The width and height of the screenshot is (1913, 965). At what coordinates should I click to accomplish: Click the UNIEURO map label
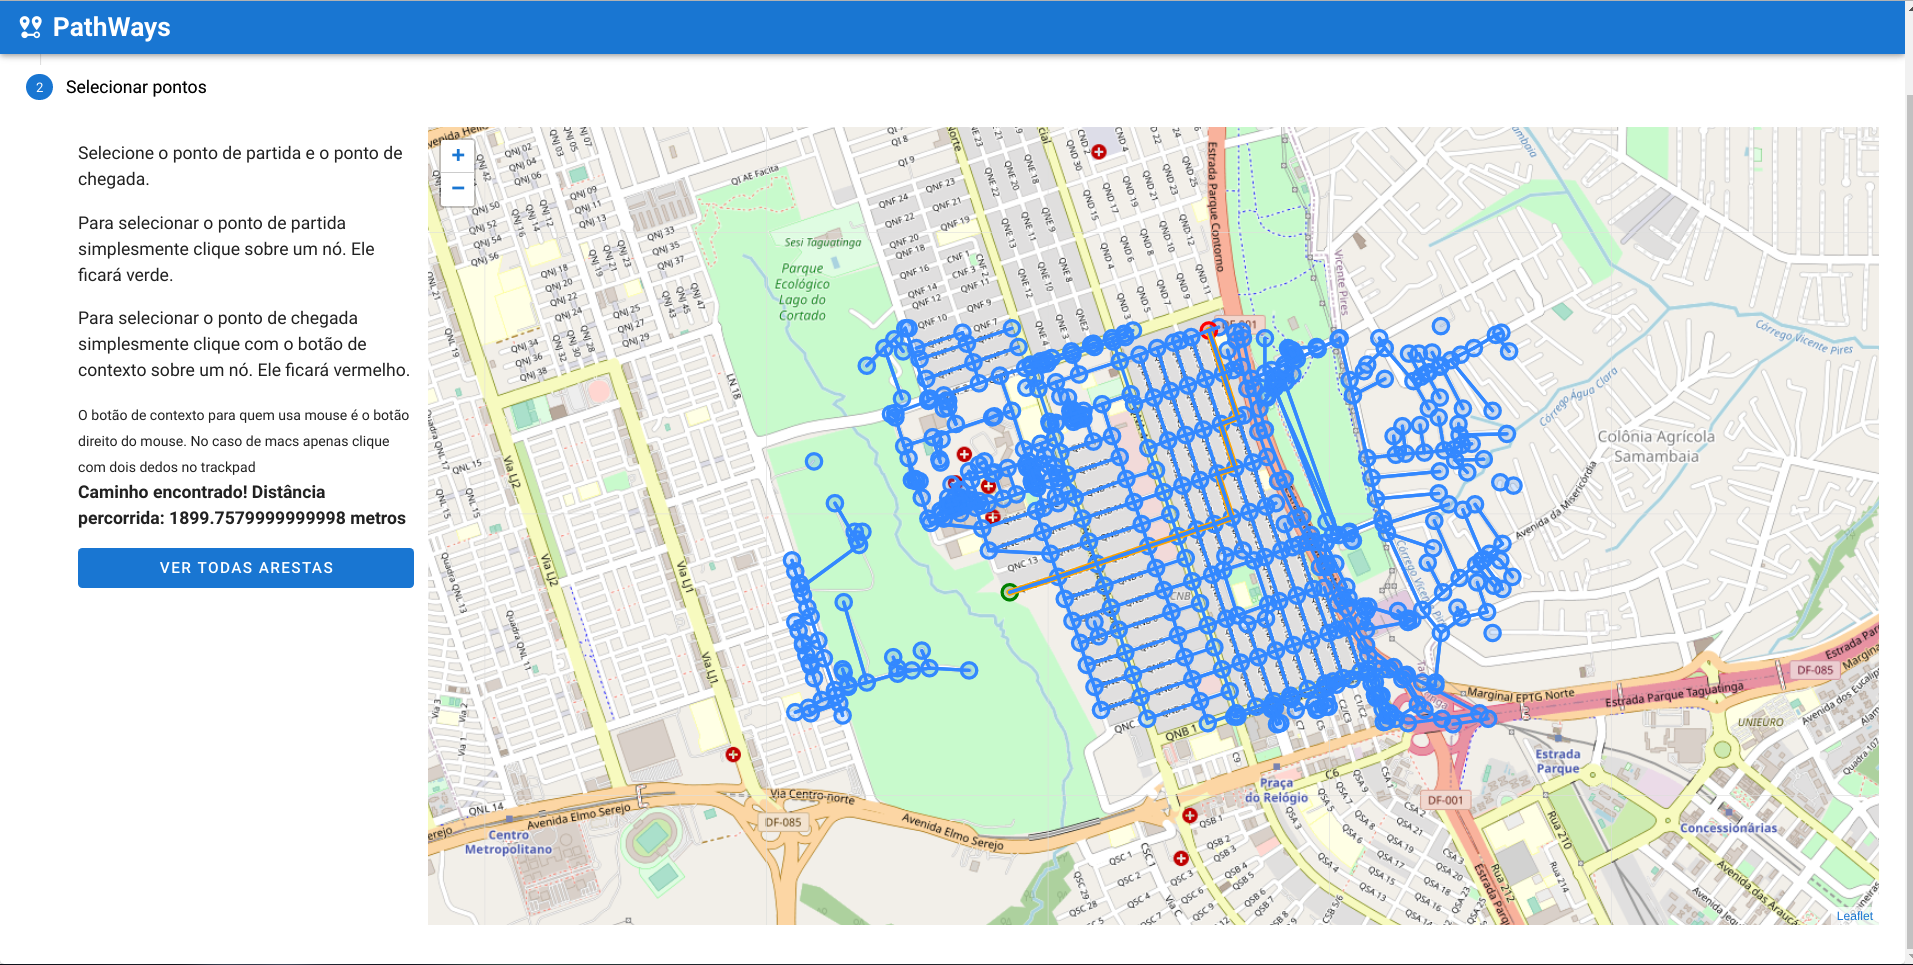point(1760,722)
